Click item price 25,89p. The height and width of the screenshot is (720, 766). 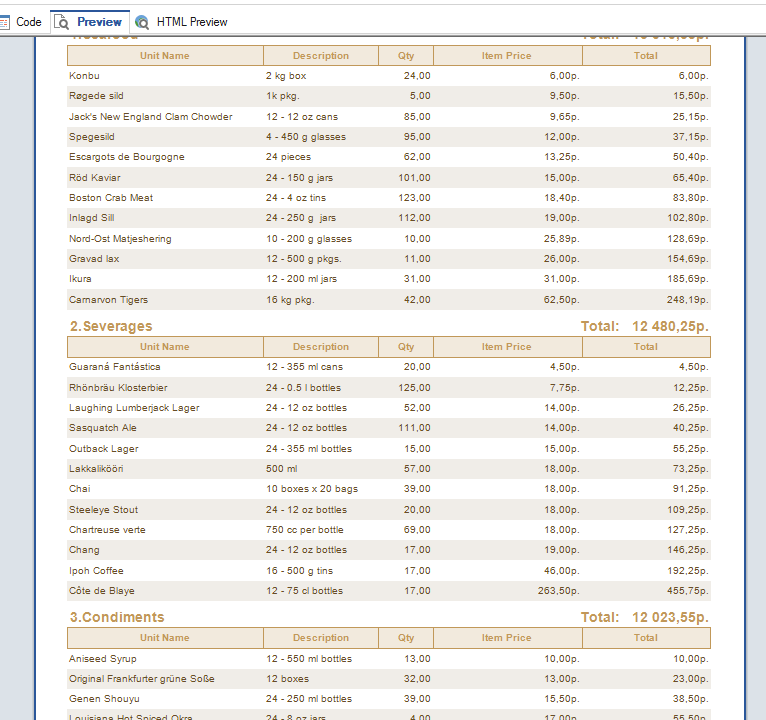click(x=561, y=239)
